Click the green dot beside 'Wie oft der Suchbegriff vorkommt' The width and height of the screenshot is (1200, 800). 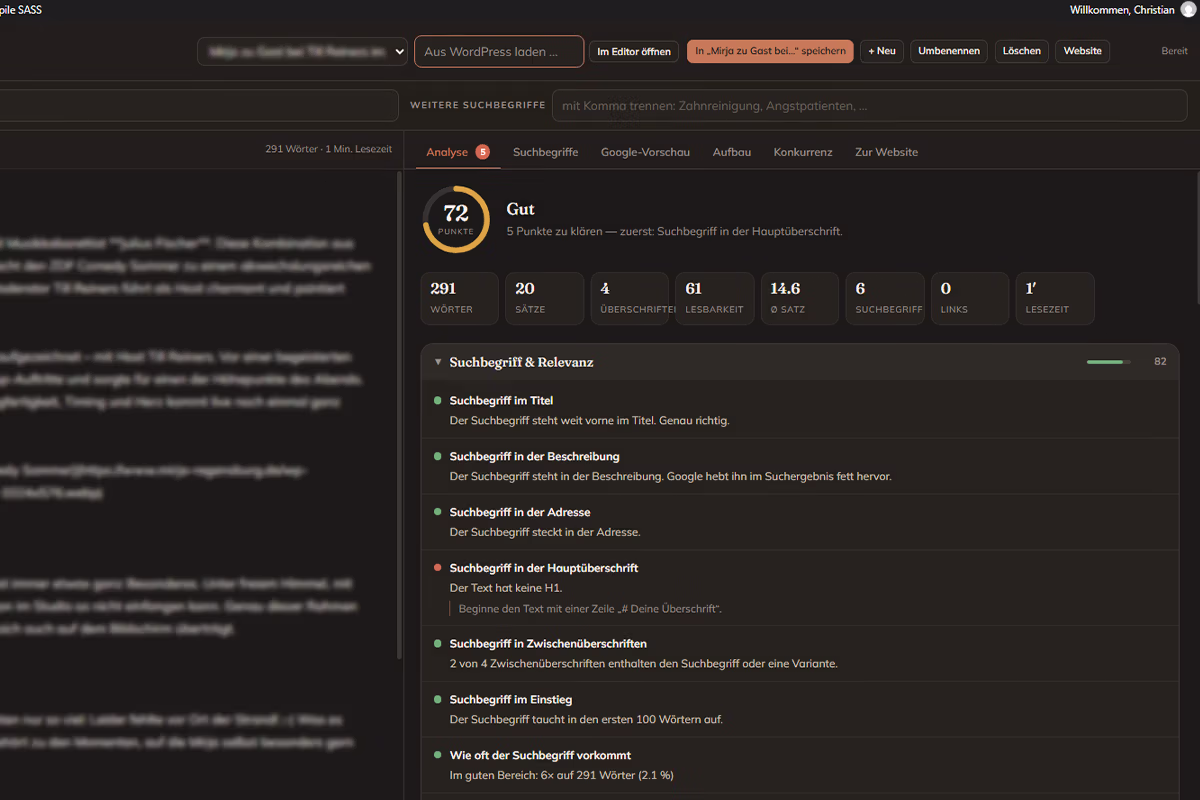pyautogui.click(x=437, y=755)
